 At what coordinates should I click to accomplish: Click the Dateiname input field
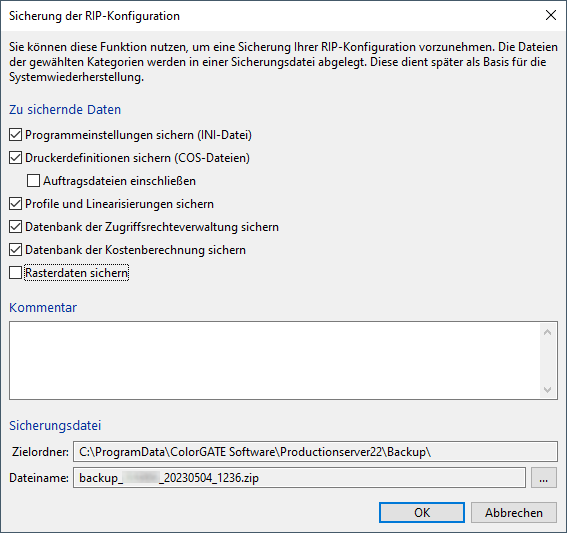click(x=299, y=478)
